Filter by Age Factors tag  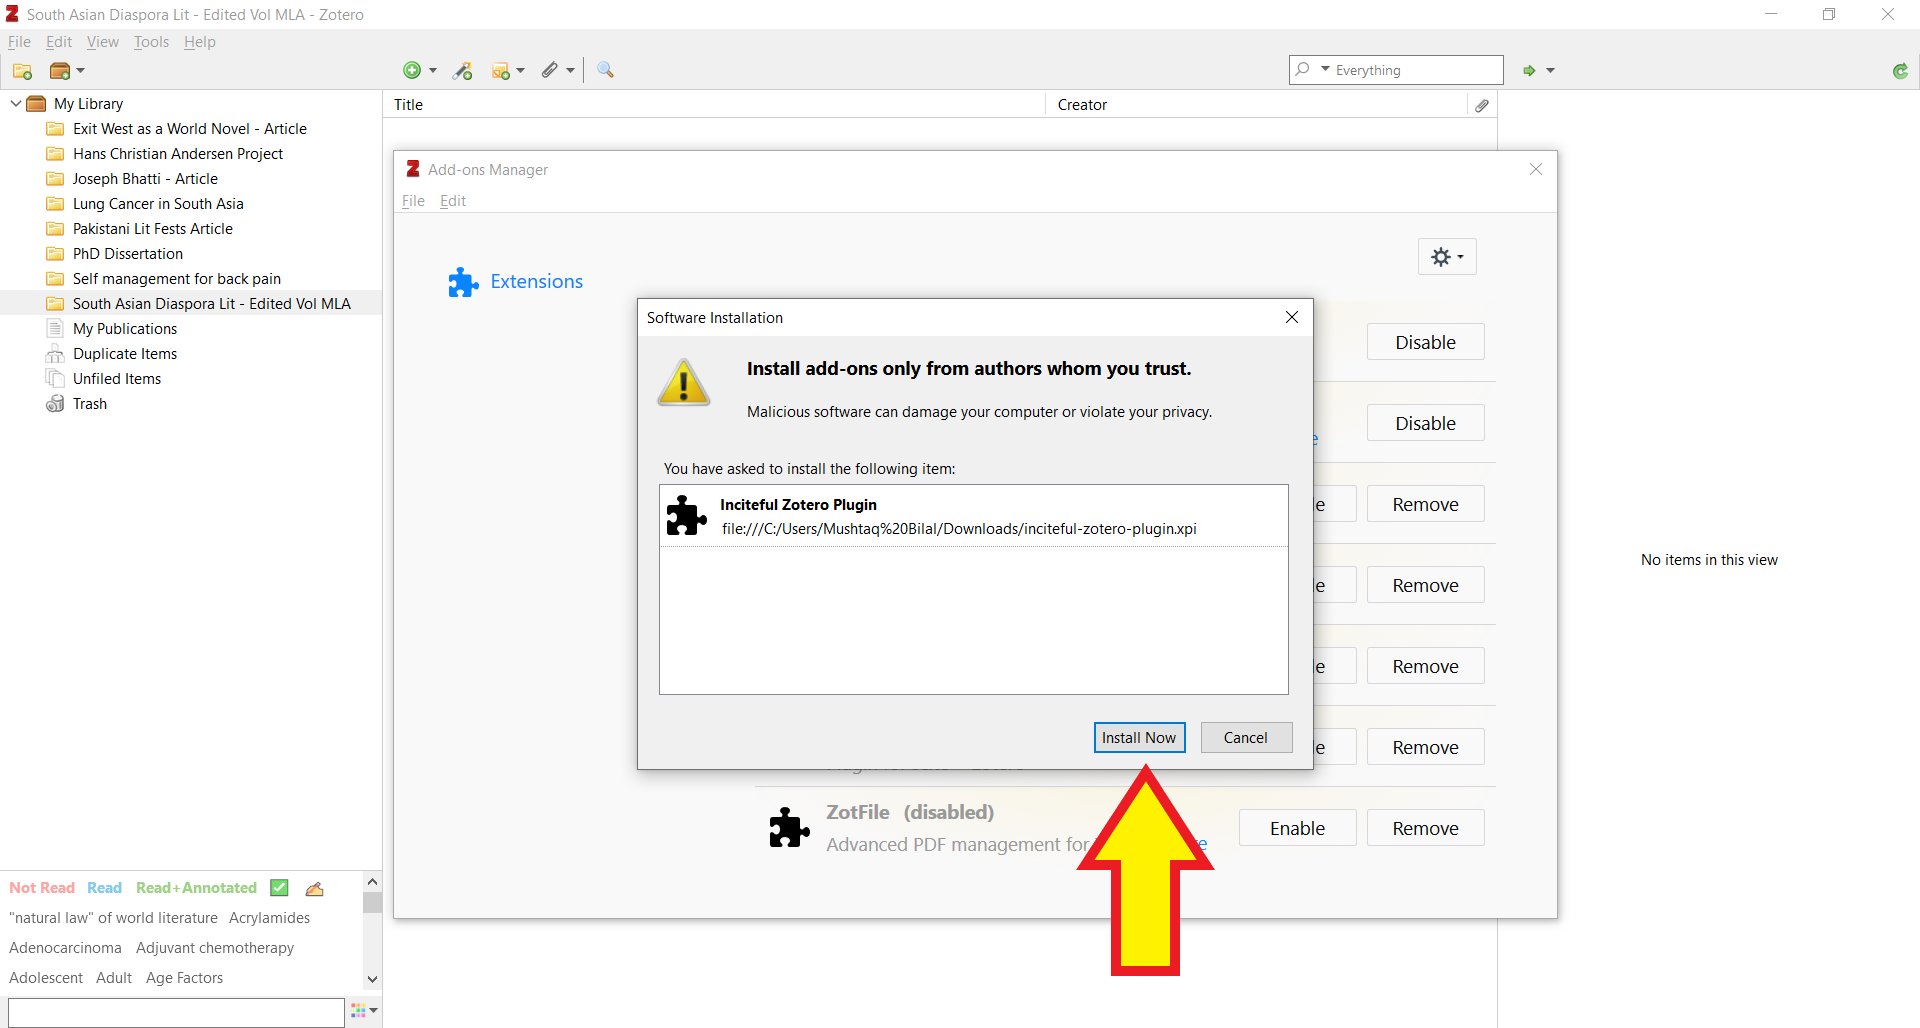[184, 978]
